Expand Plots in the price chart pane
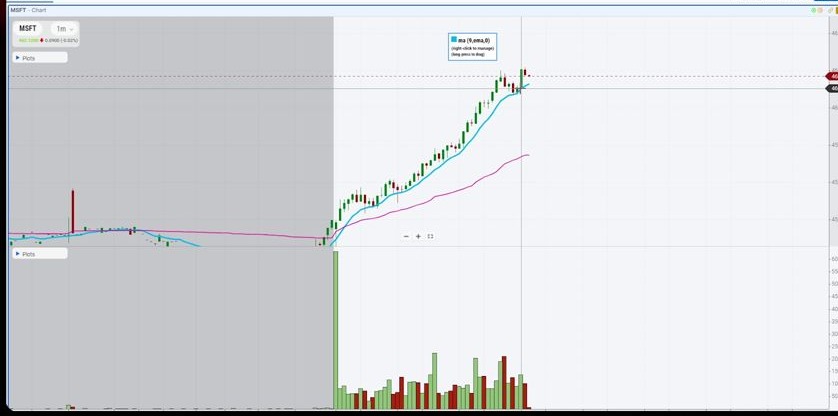Image resolution: width=838 pixels, height=416 pixels. pos(40,57)
